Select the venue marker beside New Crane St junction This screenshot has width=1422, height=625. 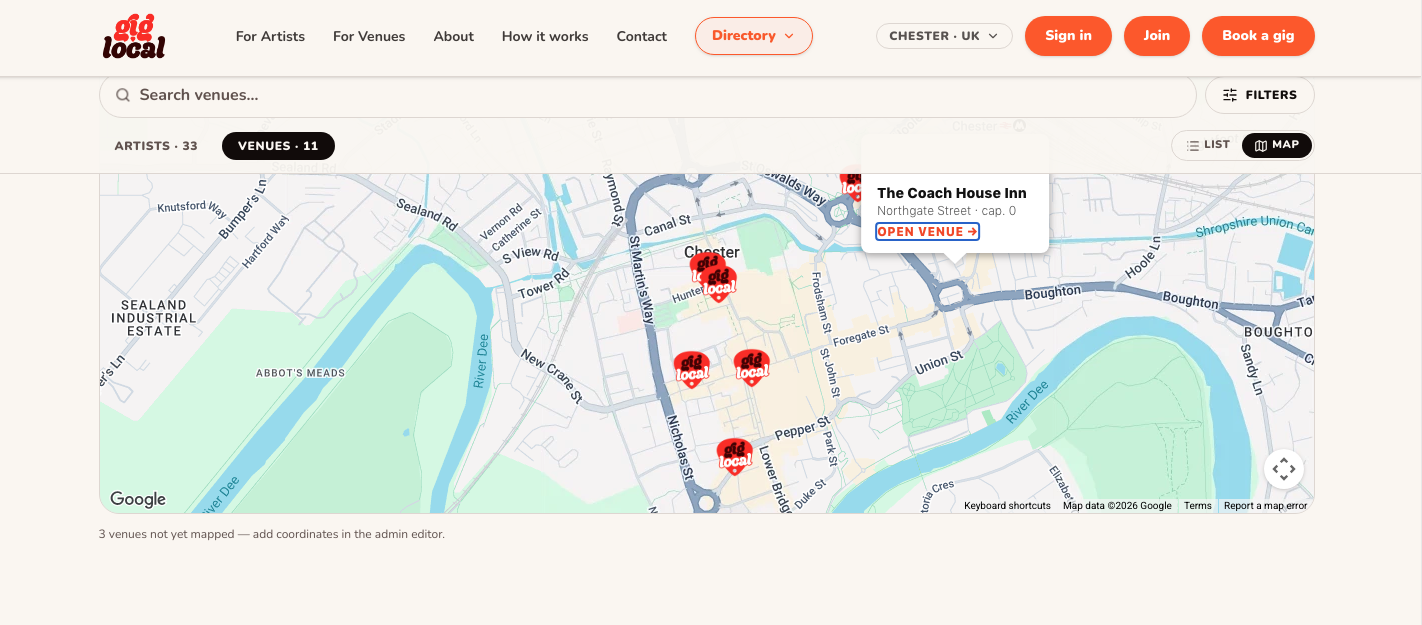(691, 369)
